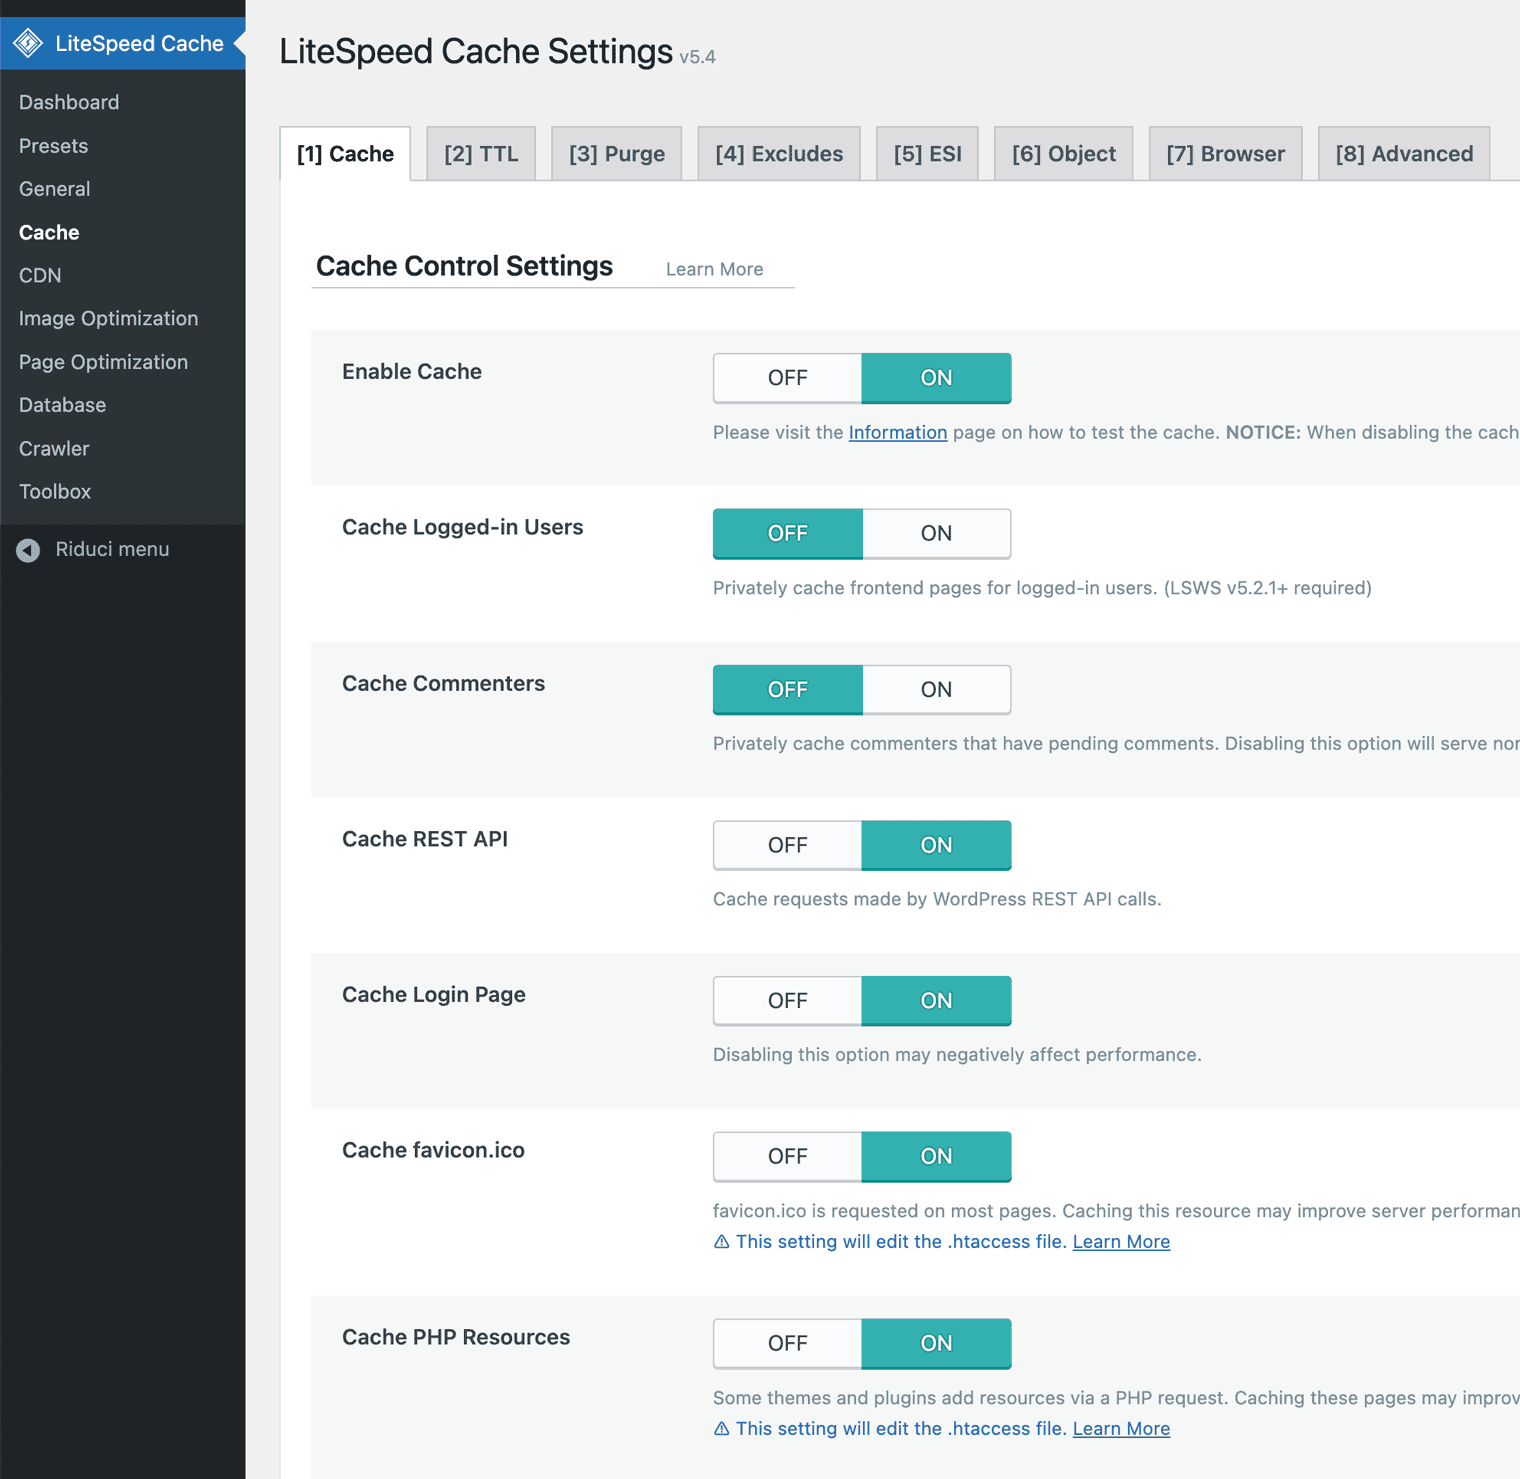Click the Cache Control Settings heading
Screen dimensions: 1520x1479
click(x=464, y=266)
